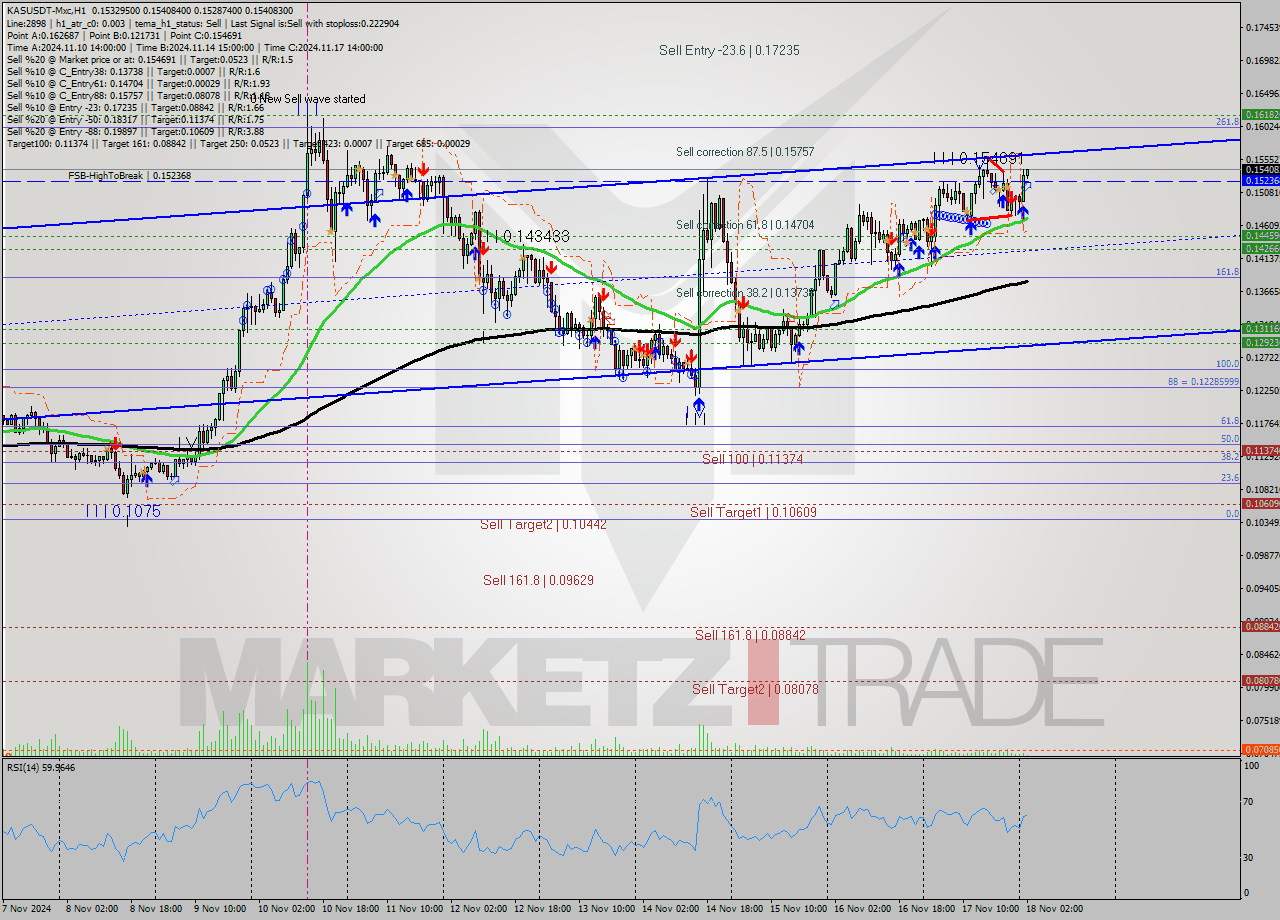Click the '7 Nov 2024' date on time axis
Screen dimensions: 1280x920
coord(24,909)
